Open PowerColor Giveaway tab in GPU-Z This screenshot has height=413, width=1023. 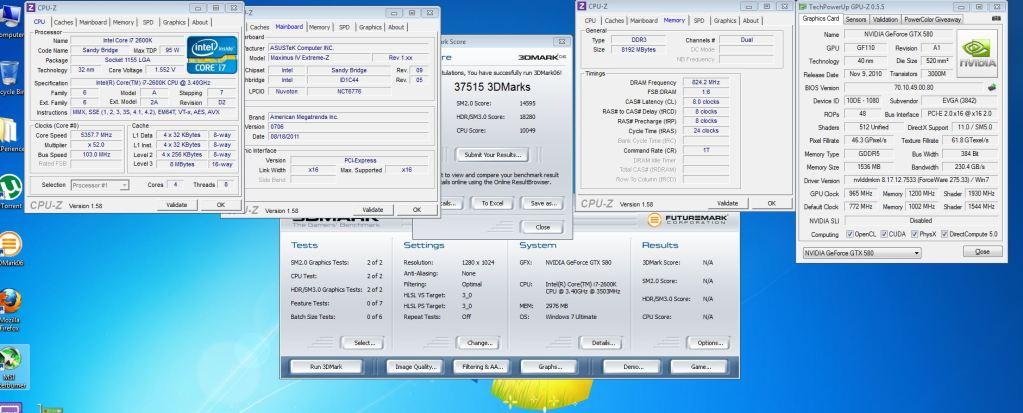point(932,20)
